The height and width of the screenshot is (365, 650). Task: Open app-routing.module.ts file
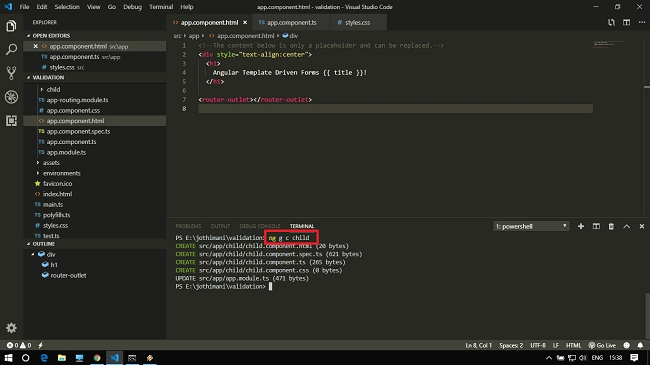tap(77, 100)
